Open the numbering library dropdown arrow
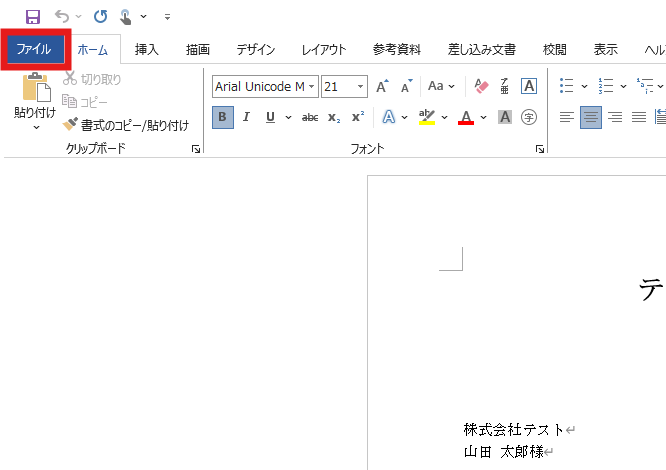Image resolution: width=666 pixels, height=470 pixels. (x=623, y=86)
